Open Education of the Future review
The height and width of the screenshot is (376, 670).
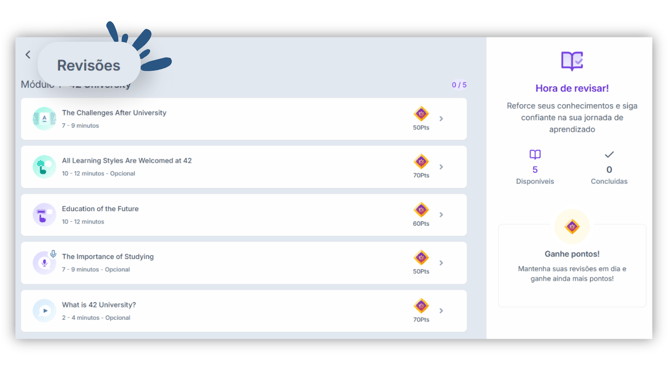(x=244, y=215)
